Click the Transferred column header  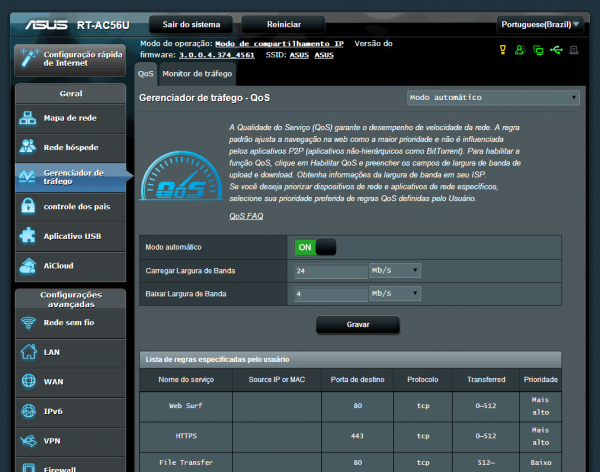[x=486, y=380]
